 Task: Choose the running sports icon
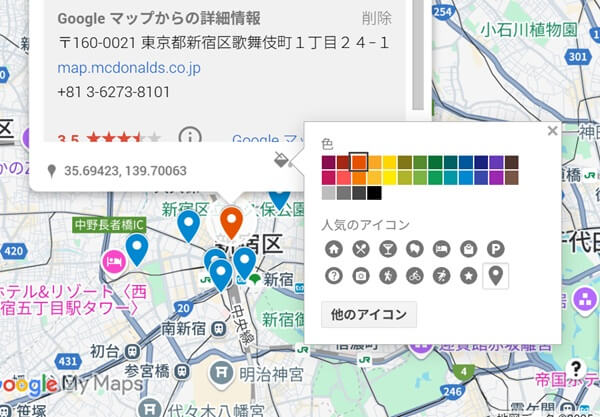pyautogui.click(x=442, y=276)
